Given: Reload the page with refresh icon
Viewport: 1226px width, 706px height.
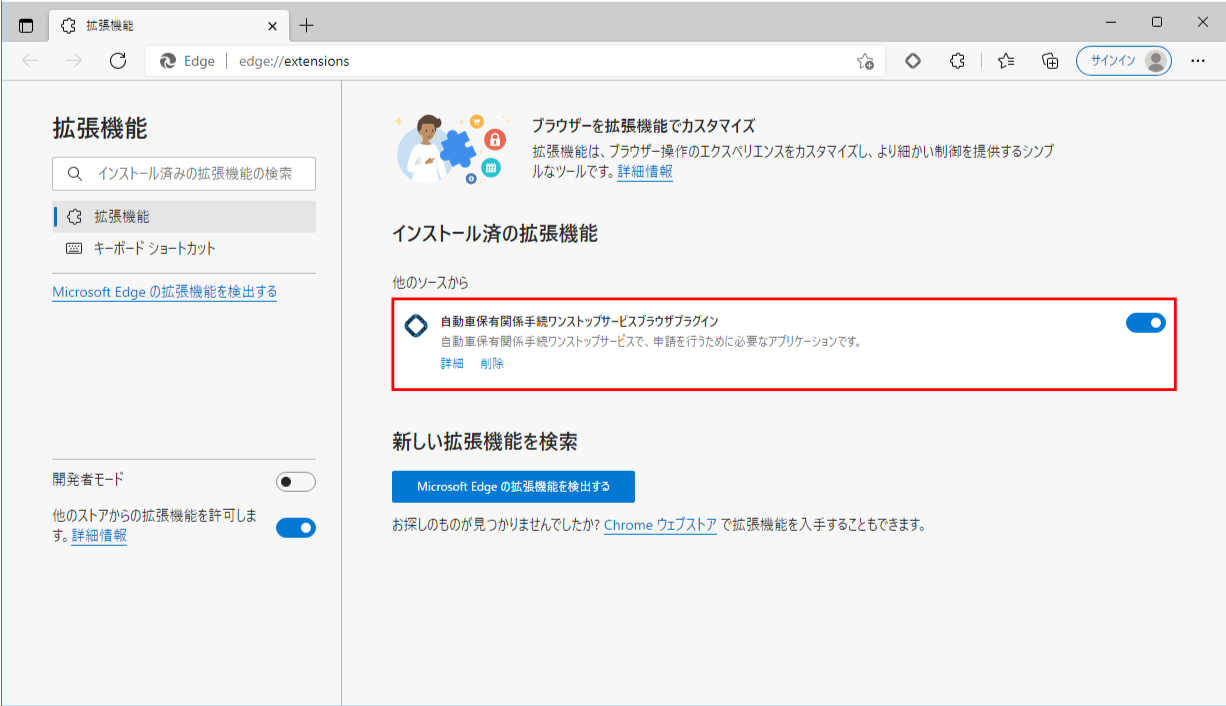Looking at the screenshot, I should click(x=118, y=61).
